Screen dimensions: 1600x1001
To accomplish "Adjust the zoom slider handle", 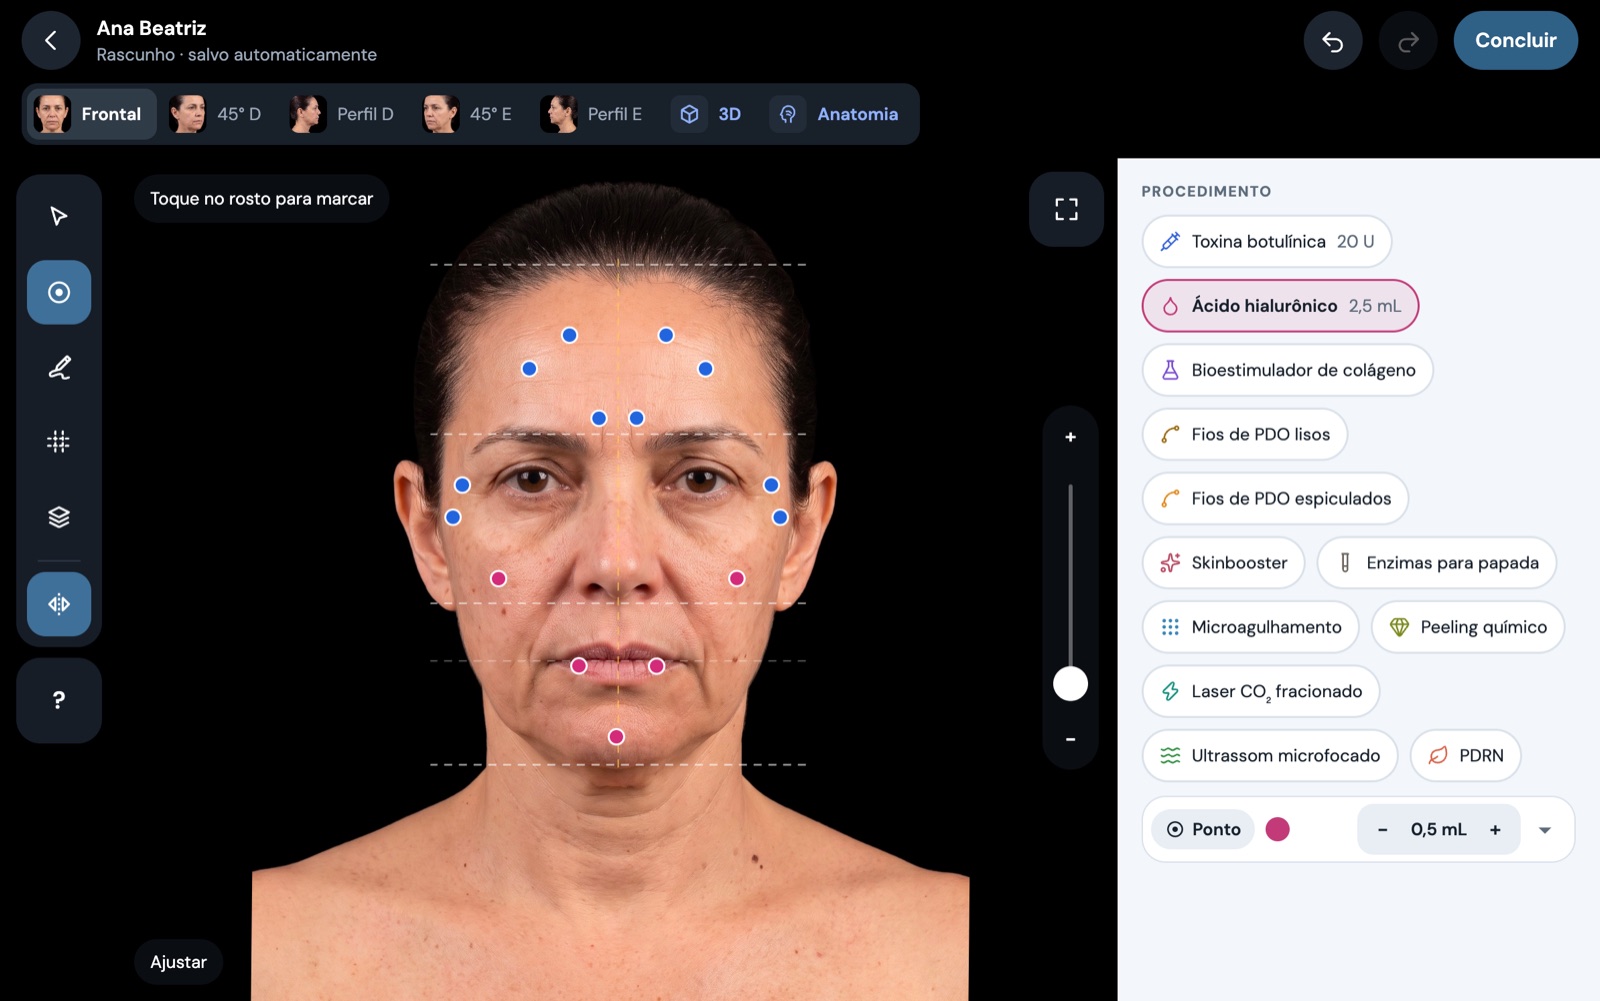I will click(1070, 684).
